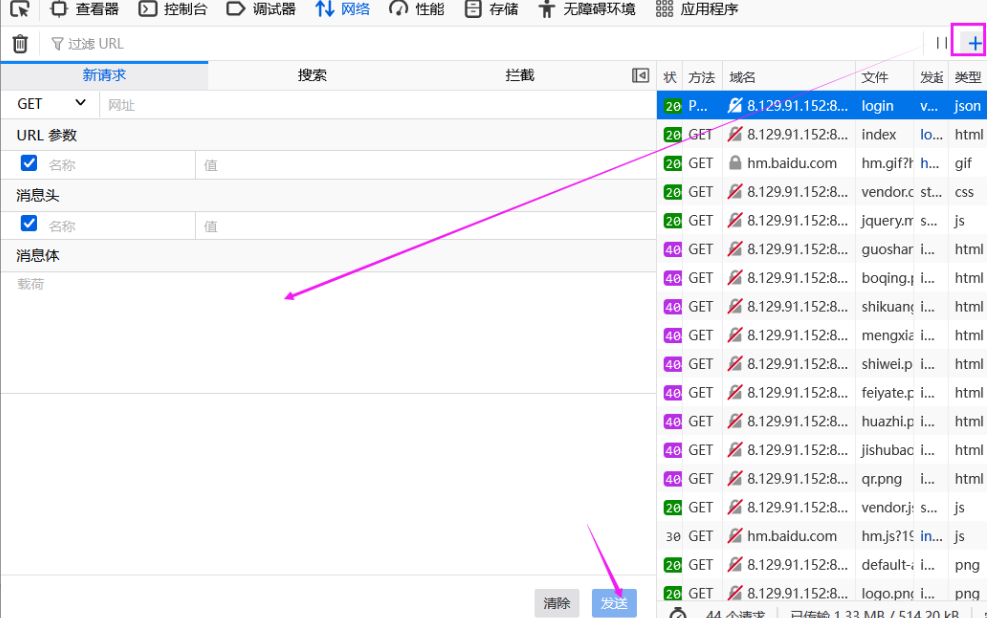Toggle the URL 参数 row checkbox

click(x=29, y=164)
